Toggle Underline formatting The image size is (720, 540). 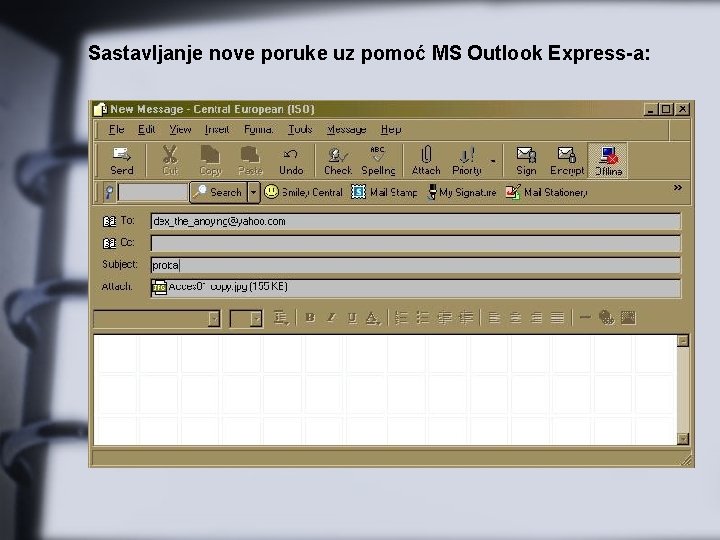(x=352, y=318)
